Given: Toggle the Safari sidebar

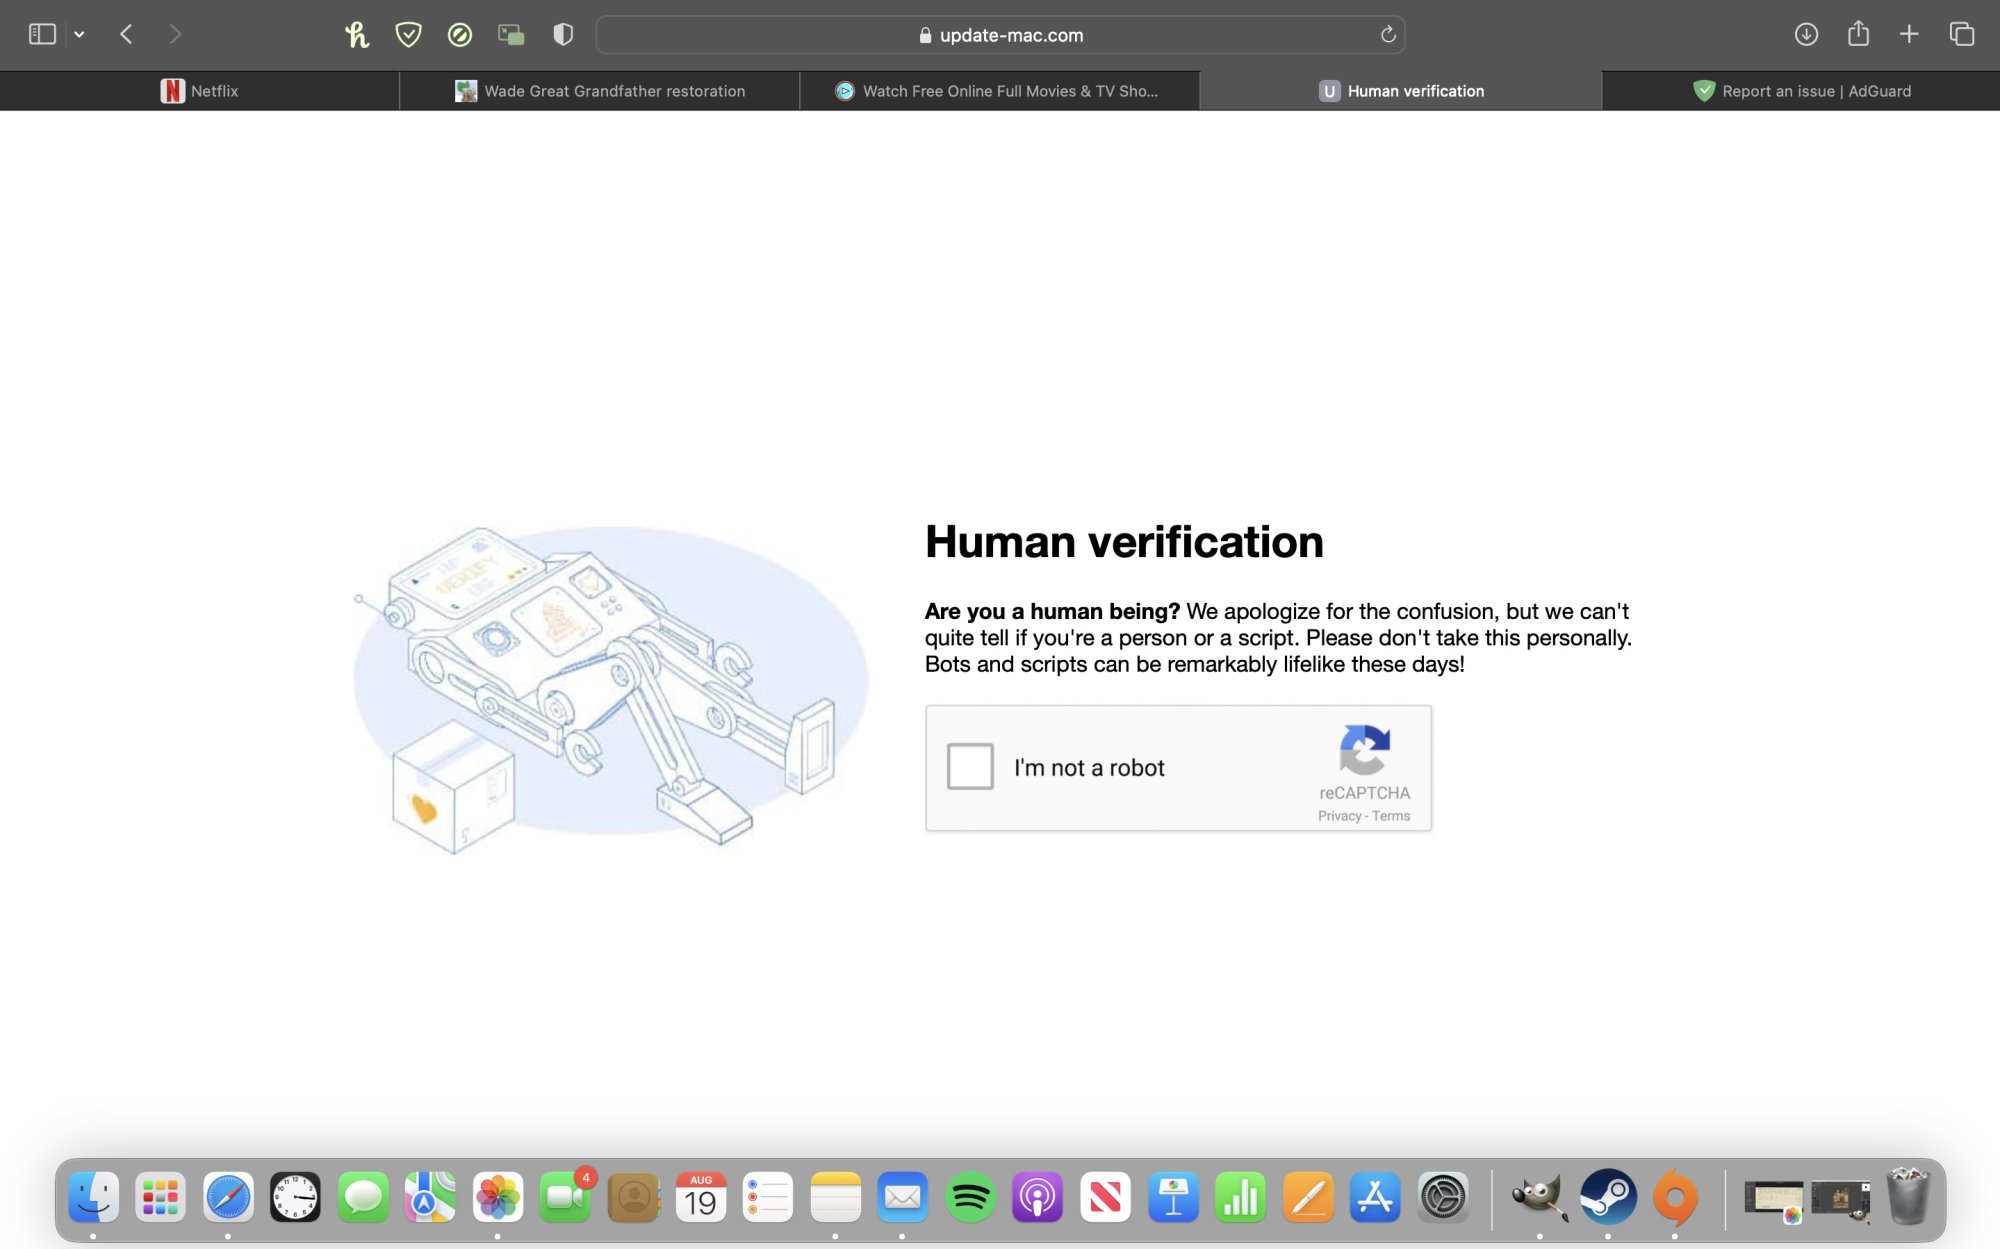Looking at the screenshot, I should 41,33.
